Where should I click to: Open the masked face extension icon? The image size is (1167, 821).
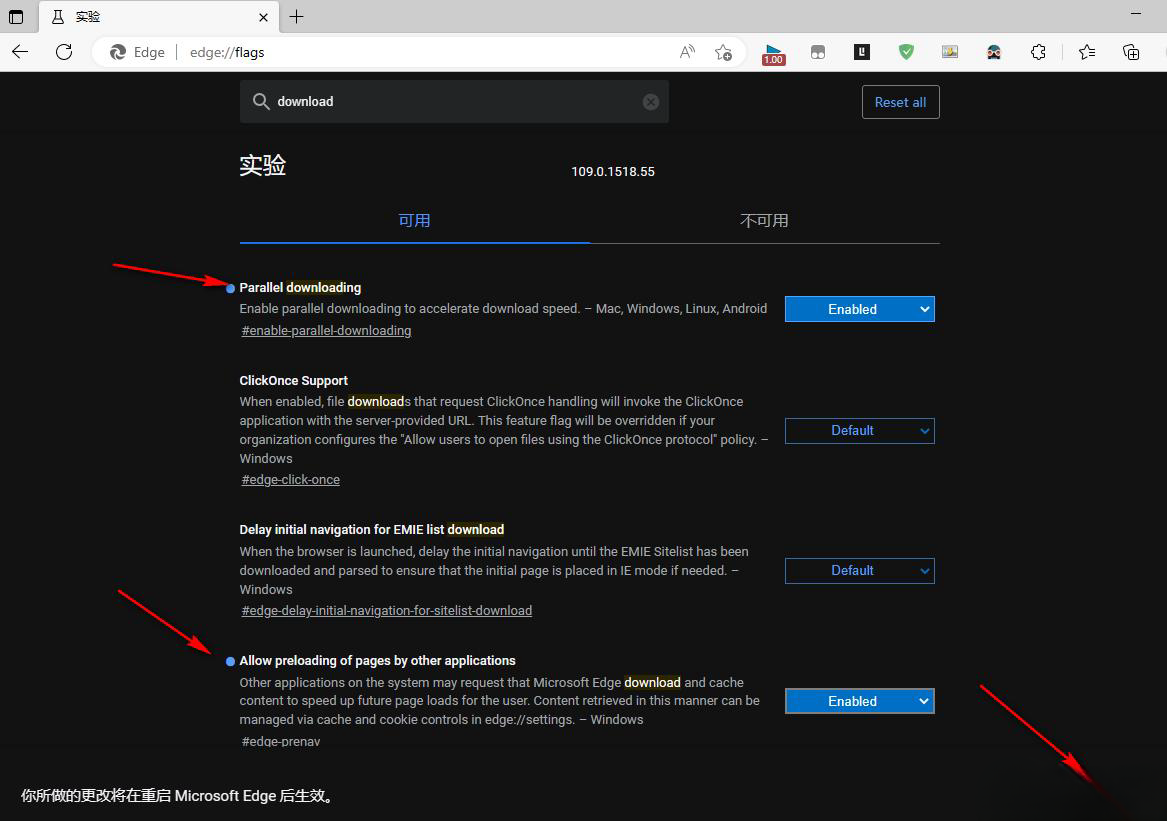pos(994,52)
